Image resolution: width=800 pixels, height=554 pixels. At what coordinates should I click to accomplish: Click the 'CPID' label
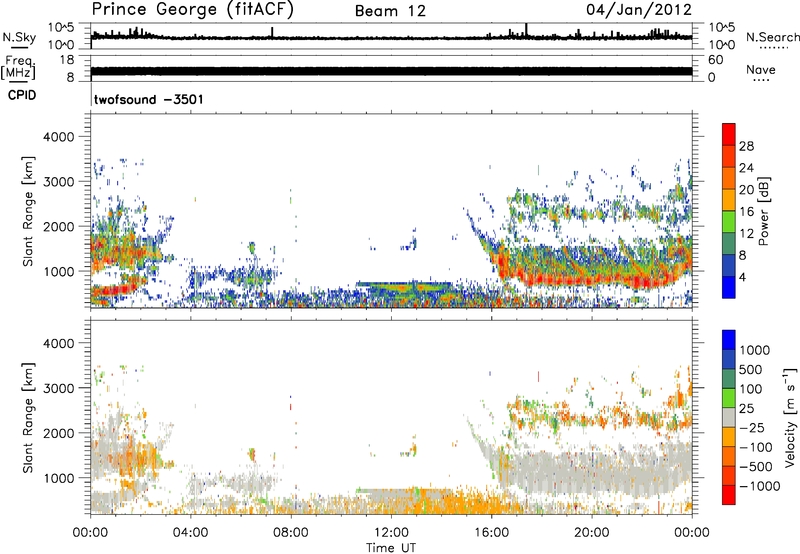click(x=22, y=95)
